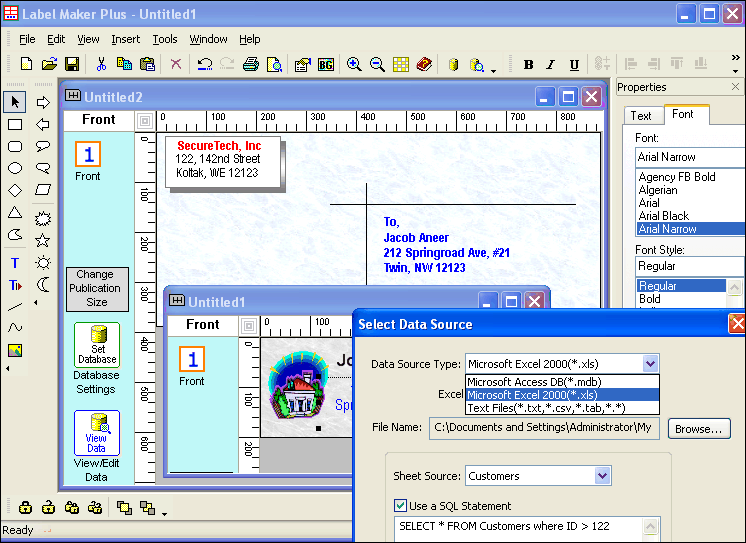This screenshot has height=543, width=746.
Task: Select the blue Text tool
Action: (15, 264)
